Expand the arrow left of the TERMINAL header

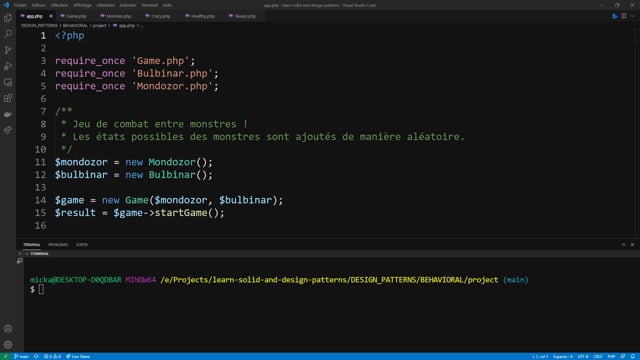tap(19, 254)
